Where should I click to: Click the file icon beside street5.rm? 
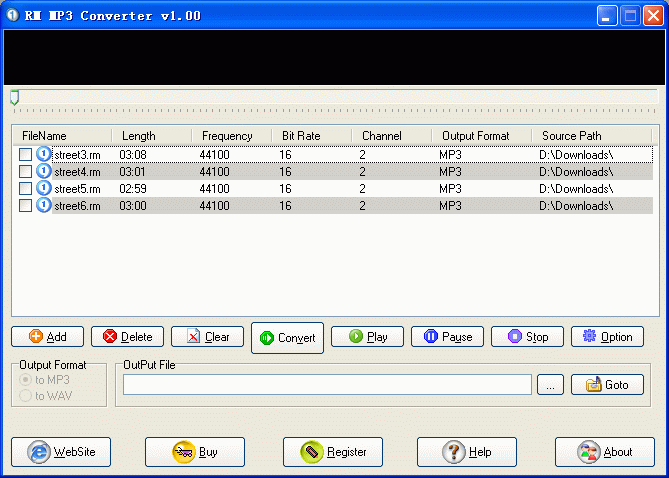coord(43,188)
